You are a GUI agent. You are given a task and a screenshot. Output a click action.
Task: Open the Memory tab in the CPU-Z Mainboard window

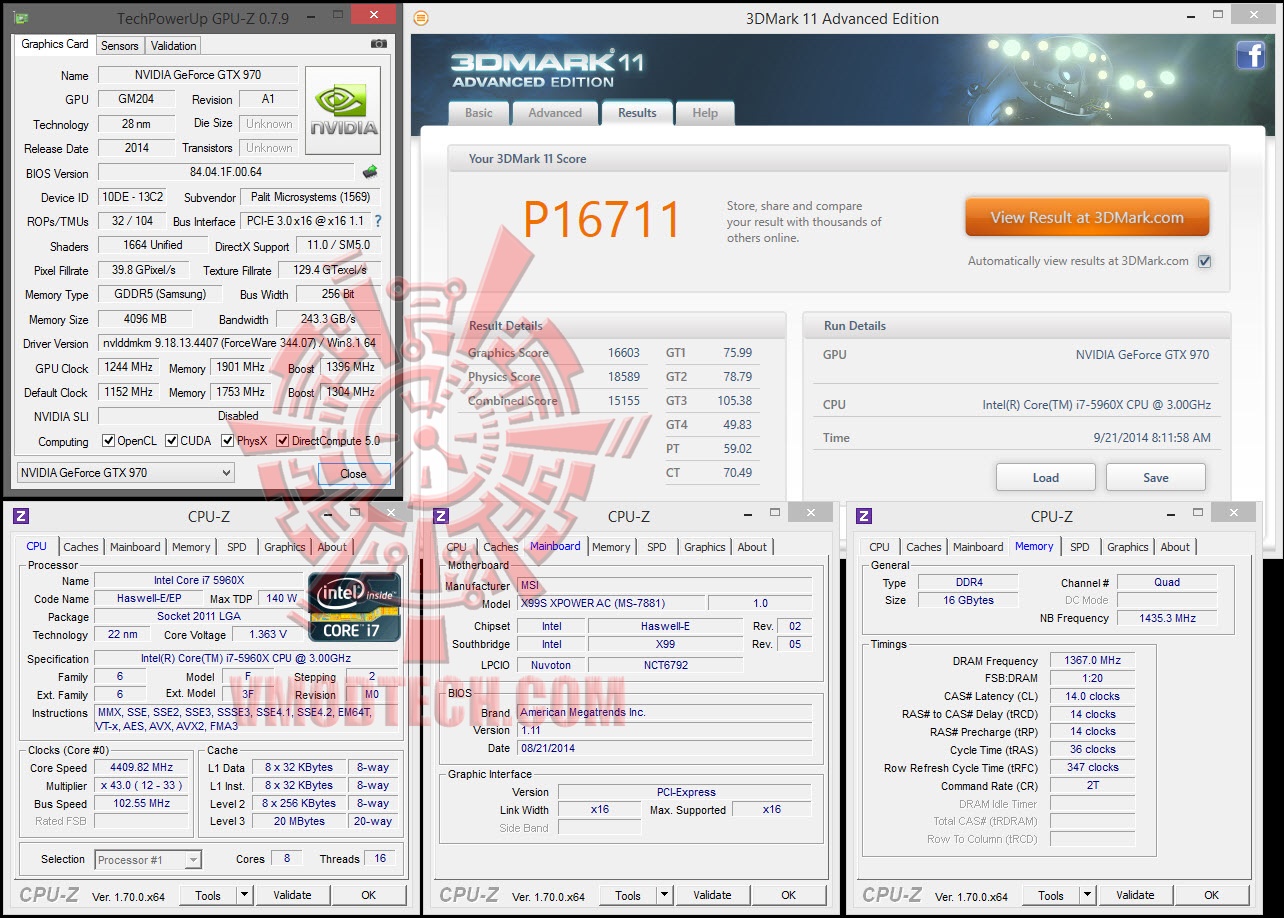[x=611, y=547]
